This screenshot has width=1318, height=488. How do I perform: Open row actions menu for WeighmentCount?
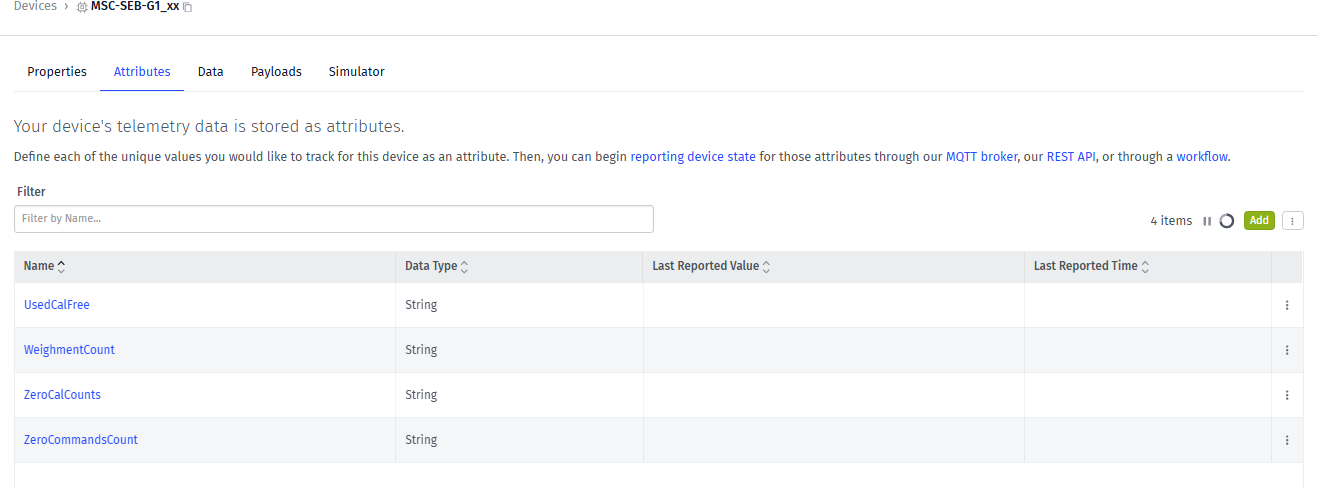click(1286, 350)
